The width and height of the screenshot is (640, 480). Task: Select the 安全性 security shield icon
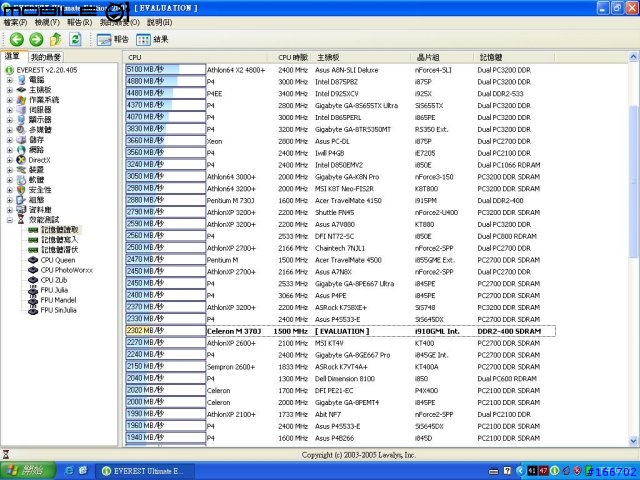(x=22, y=190)
